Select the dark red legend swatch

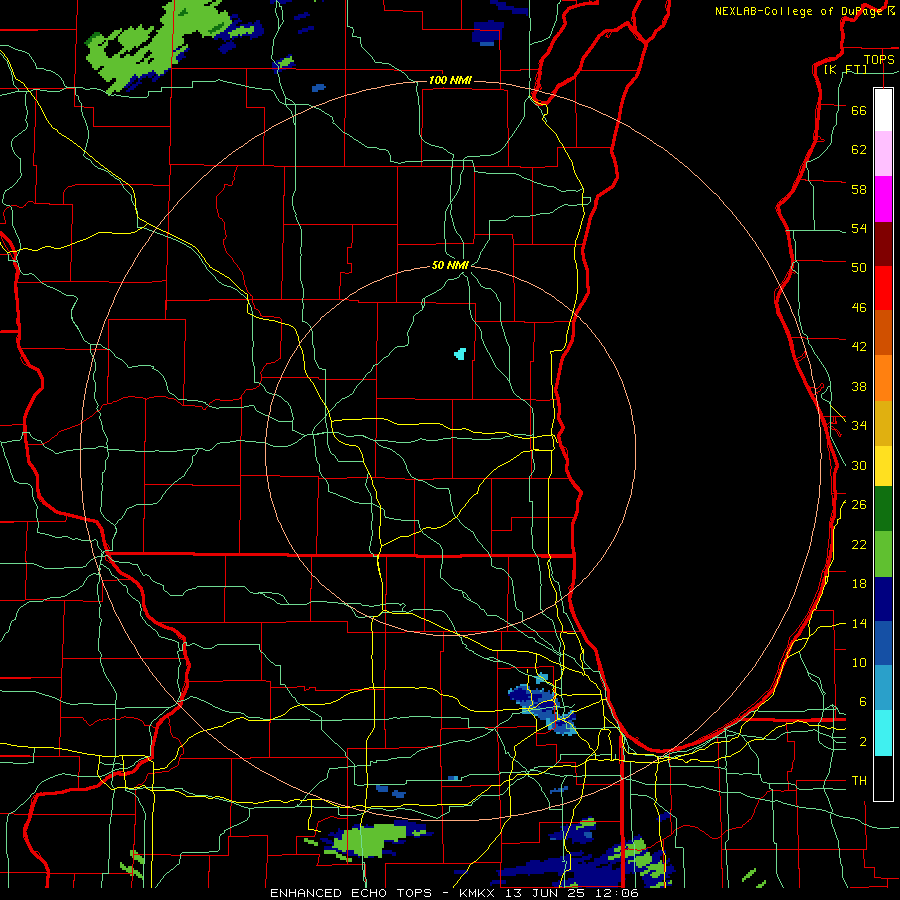883,243
